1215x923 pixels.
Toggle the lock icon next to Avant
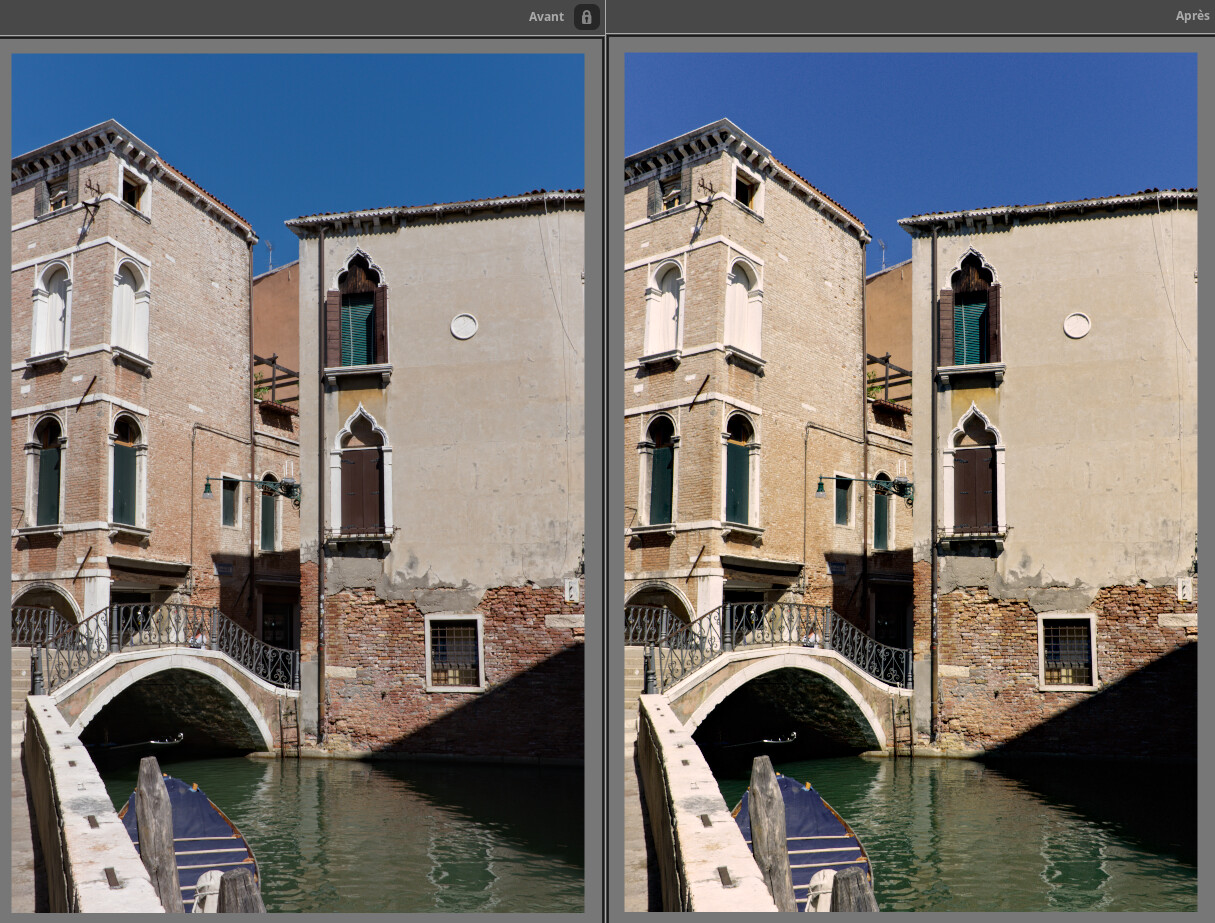click(x=587, y=16)
